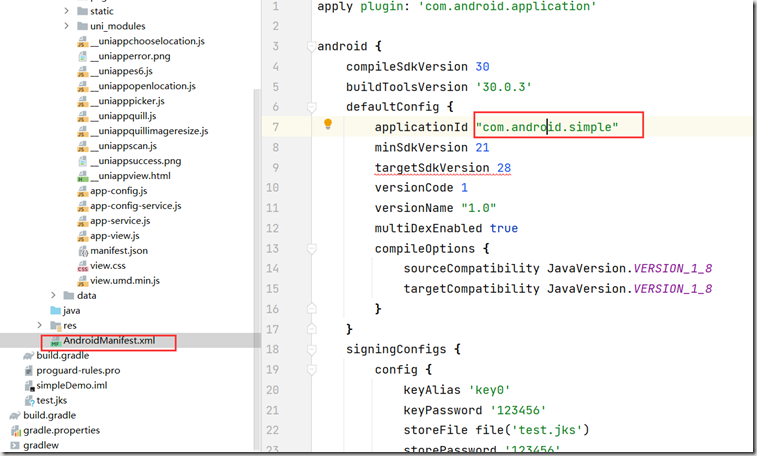Click the yellow lightbulb quick-fix icon

click(327, 125)
